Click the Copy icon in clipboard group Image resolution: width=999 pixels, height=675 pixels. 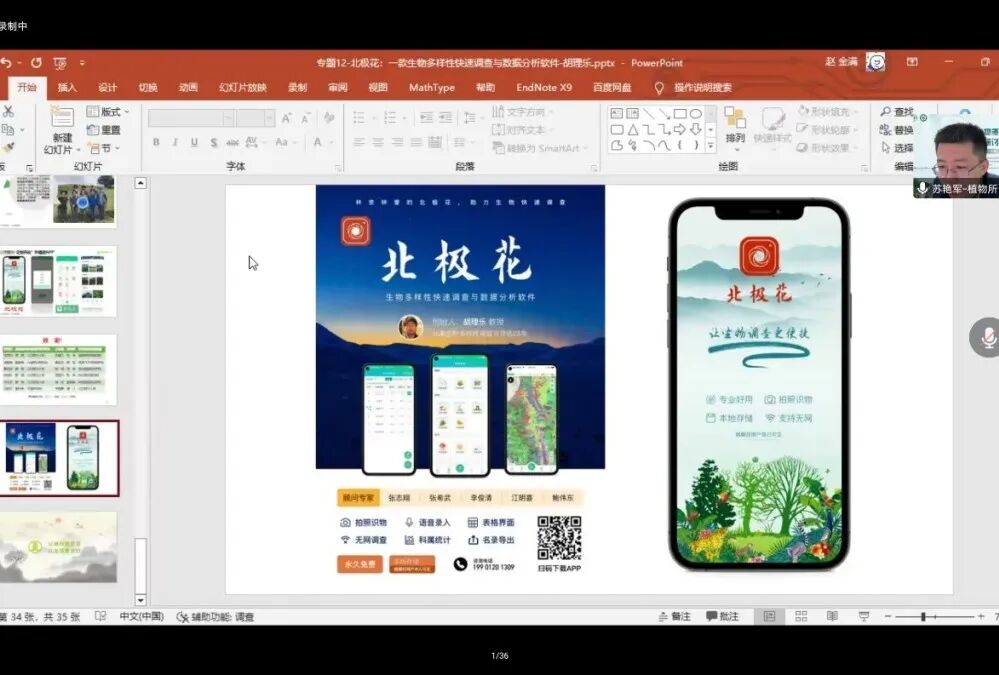[x=8, y=129]
